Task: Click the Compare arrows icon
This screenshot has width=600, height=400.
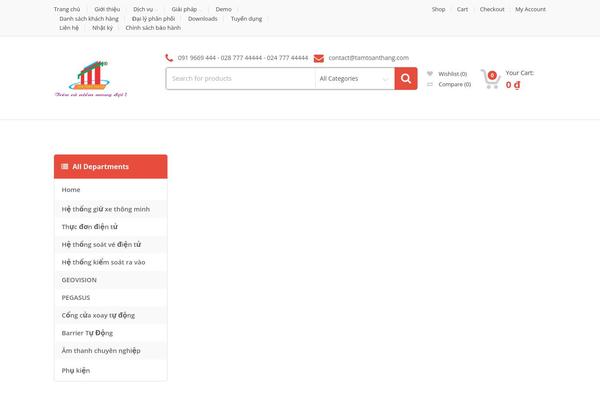Action: [430, 84]
